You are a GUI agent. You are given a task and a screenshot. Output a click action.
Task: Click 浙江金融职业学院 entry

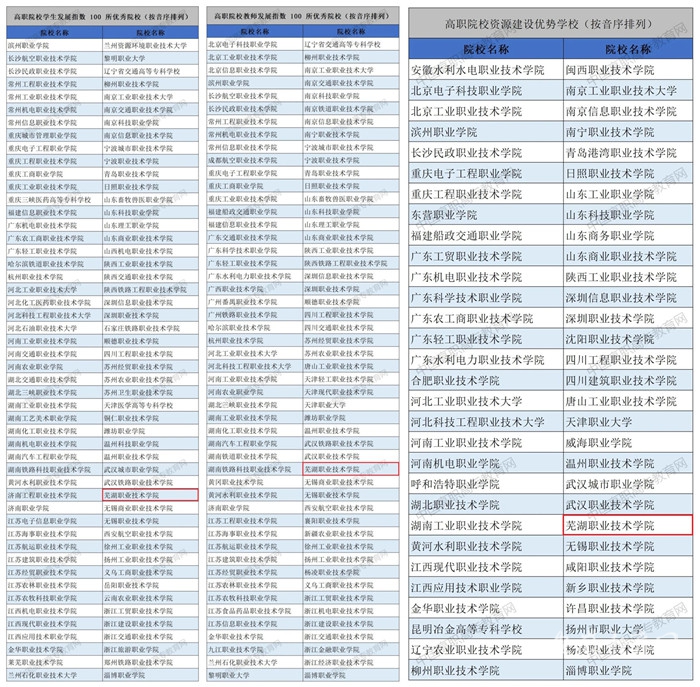click(x=351, y=650)
